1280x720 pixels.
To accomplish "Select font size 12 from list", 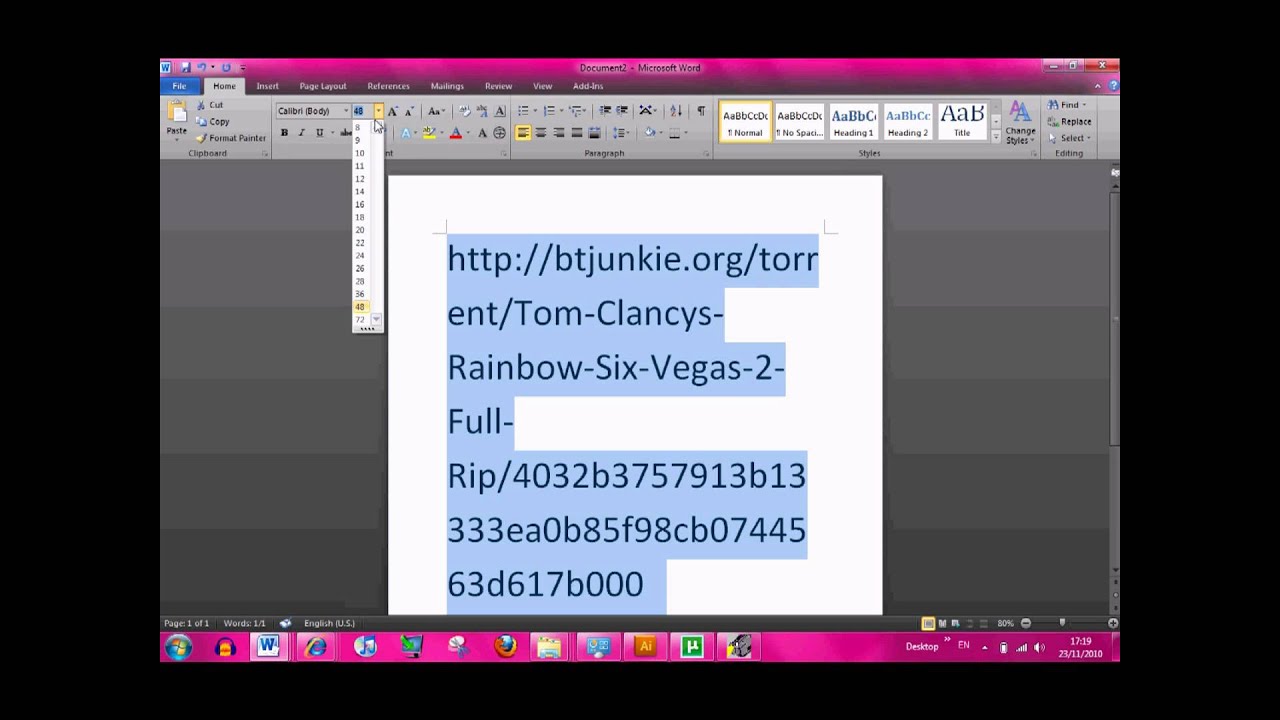I will click(x=360, y=179).
